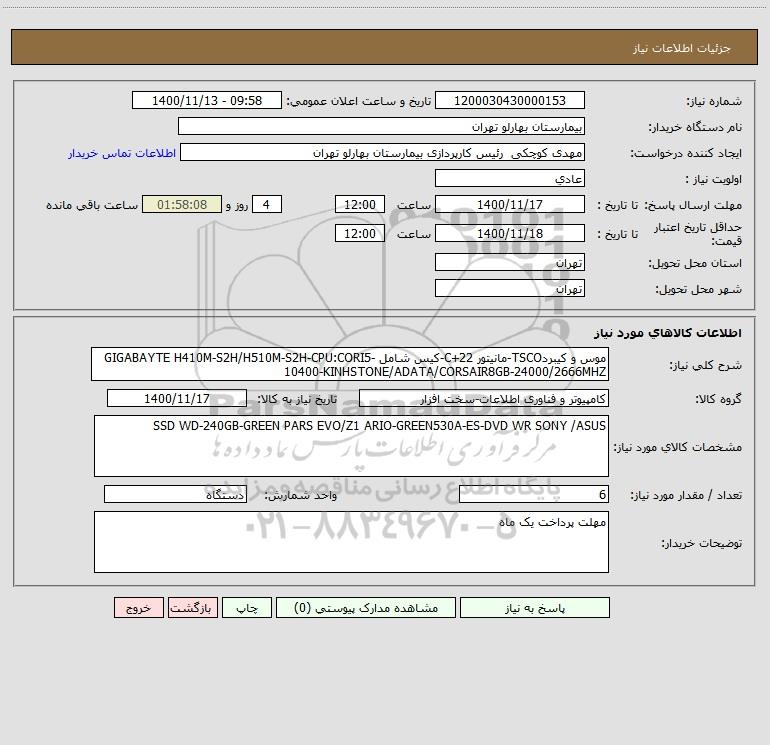
Task: Click the label 'تعداد / مقدار مورد نیاز:'
Action: point(686,496)
